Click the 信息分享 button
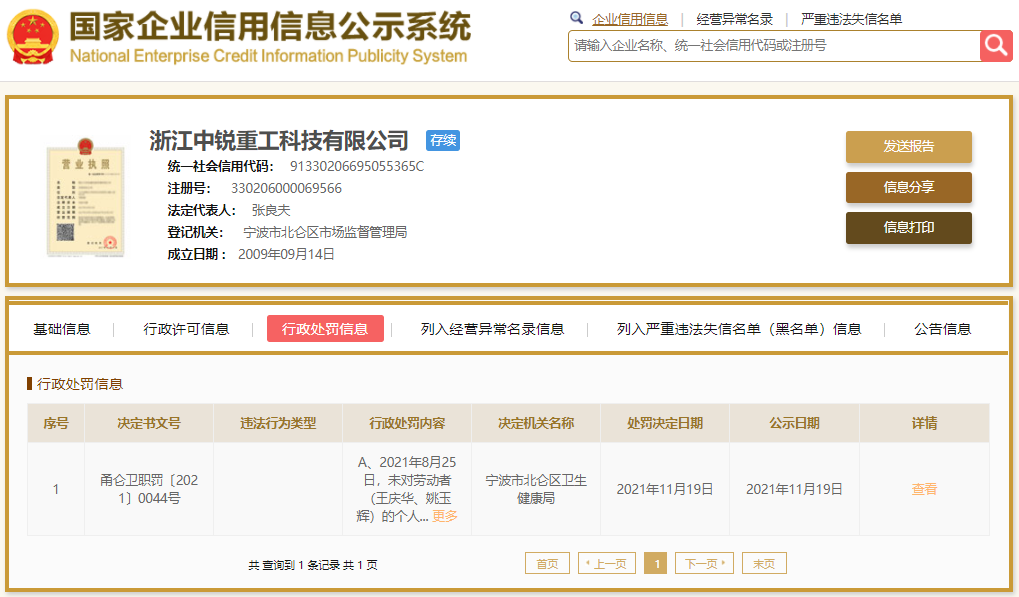Screen dimensions: 1019x597 pos(909,187)
